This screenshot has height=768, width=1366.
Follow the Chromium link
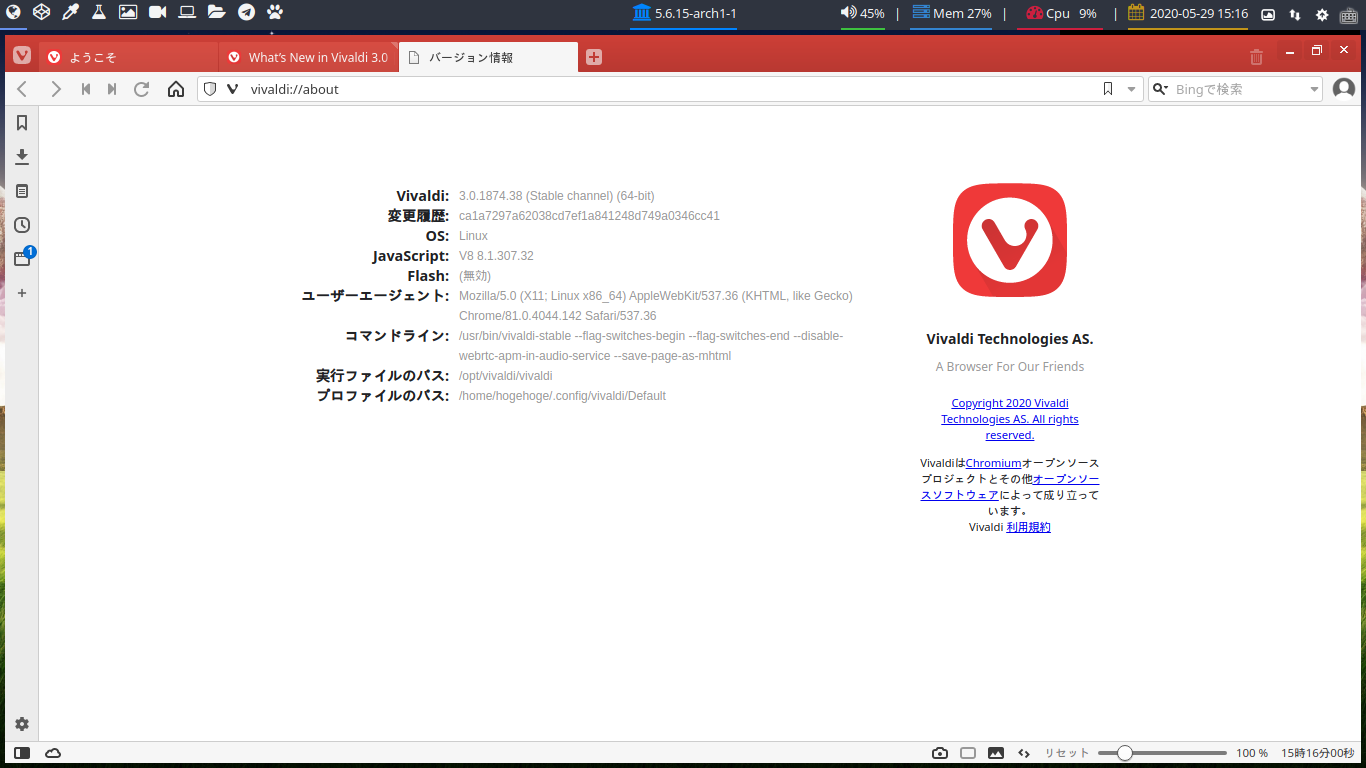point(993,463)
